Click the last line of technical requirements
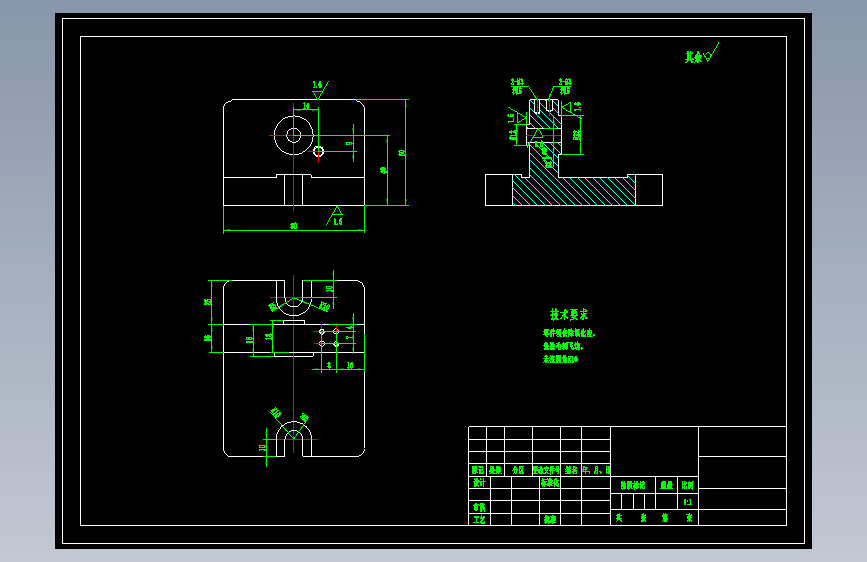 pyautogui.click(x=560, y=359)
